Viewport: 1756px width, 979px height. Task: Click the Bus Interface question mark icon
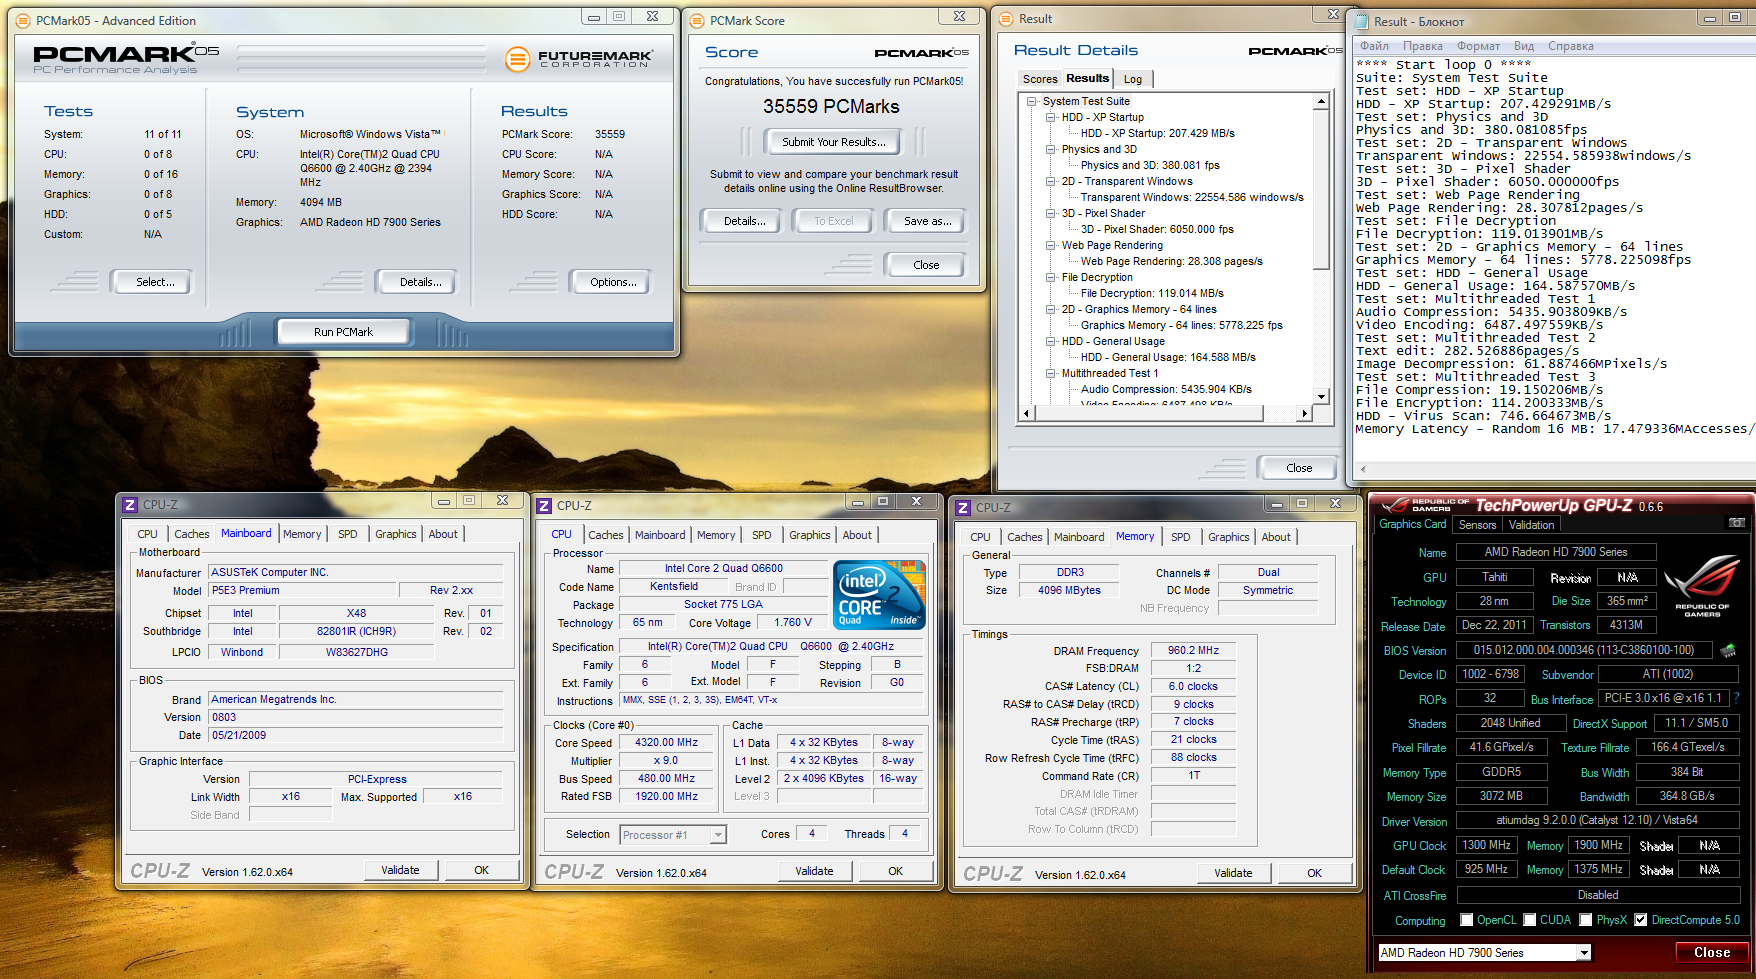1736,698
